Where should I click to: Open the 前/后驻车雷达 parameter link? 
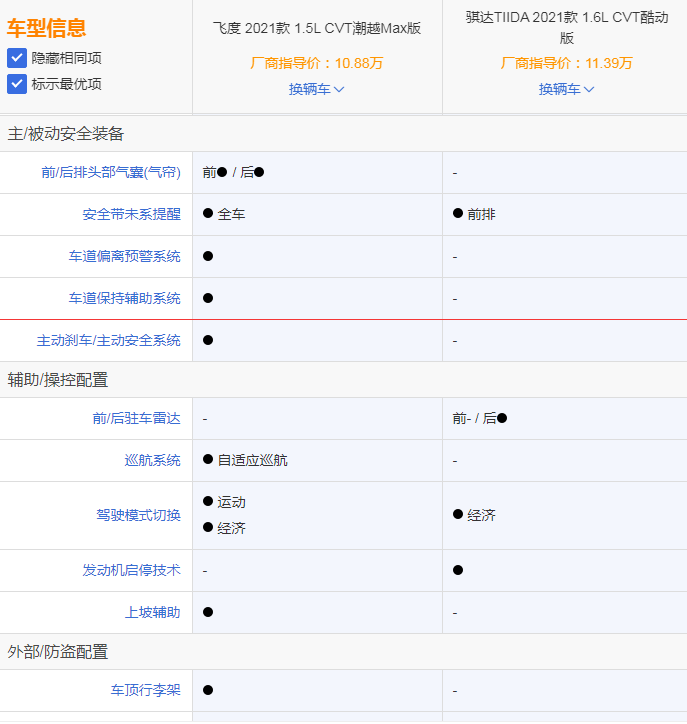[x=137, y=418]
